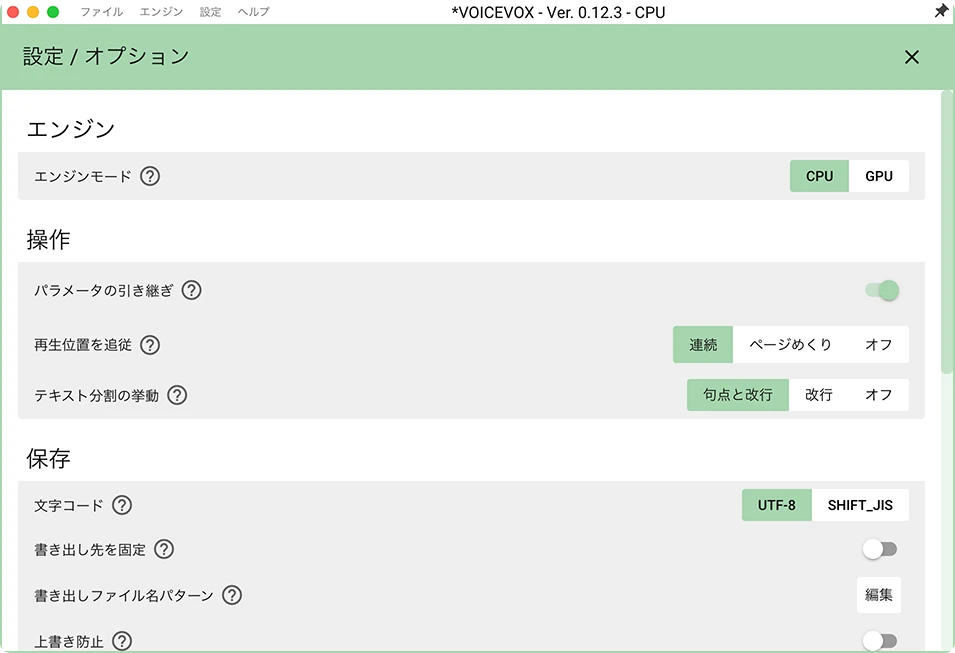Click help icon beside パラメータの引き継ぎ
This screenshot has height=653, width=955.
click(191, 291)
